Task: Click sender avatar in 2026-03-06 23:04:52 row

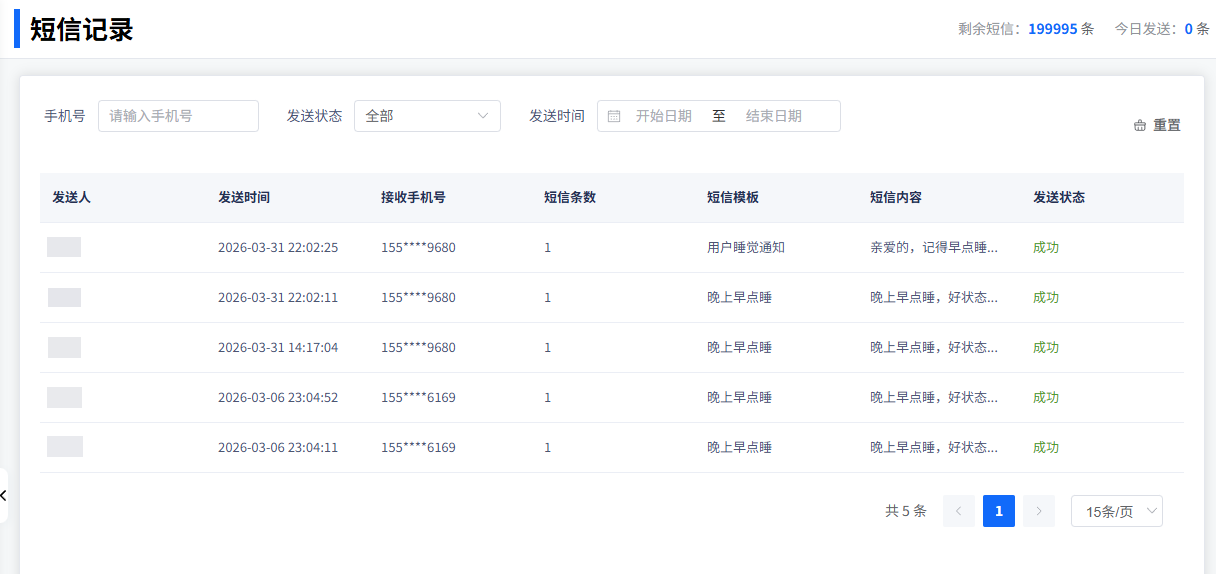Action: (65, 397)
